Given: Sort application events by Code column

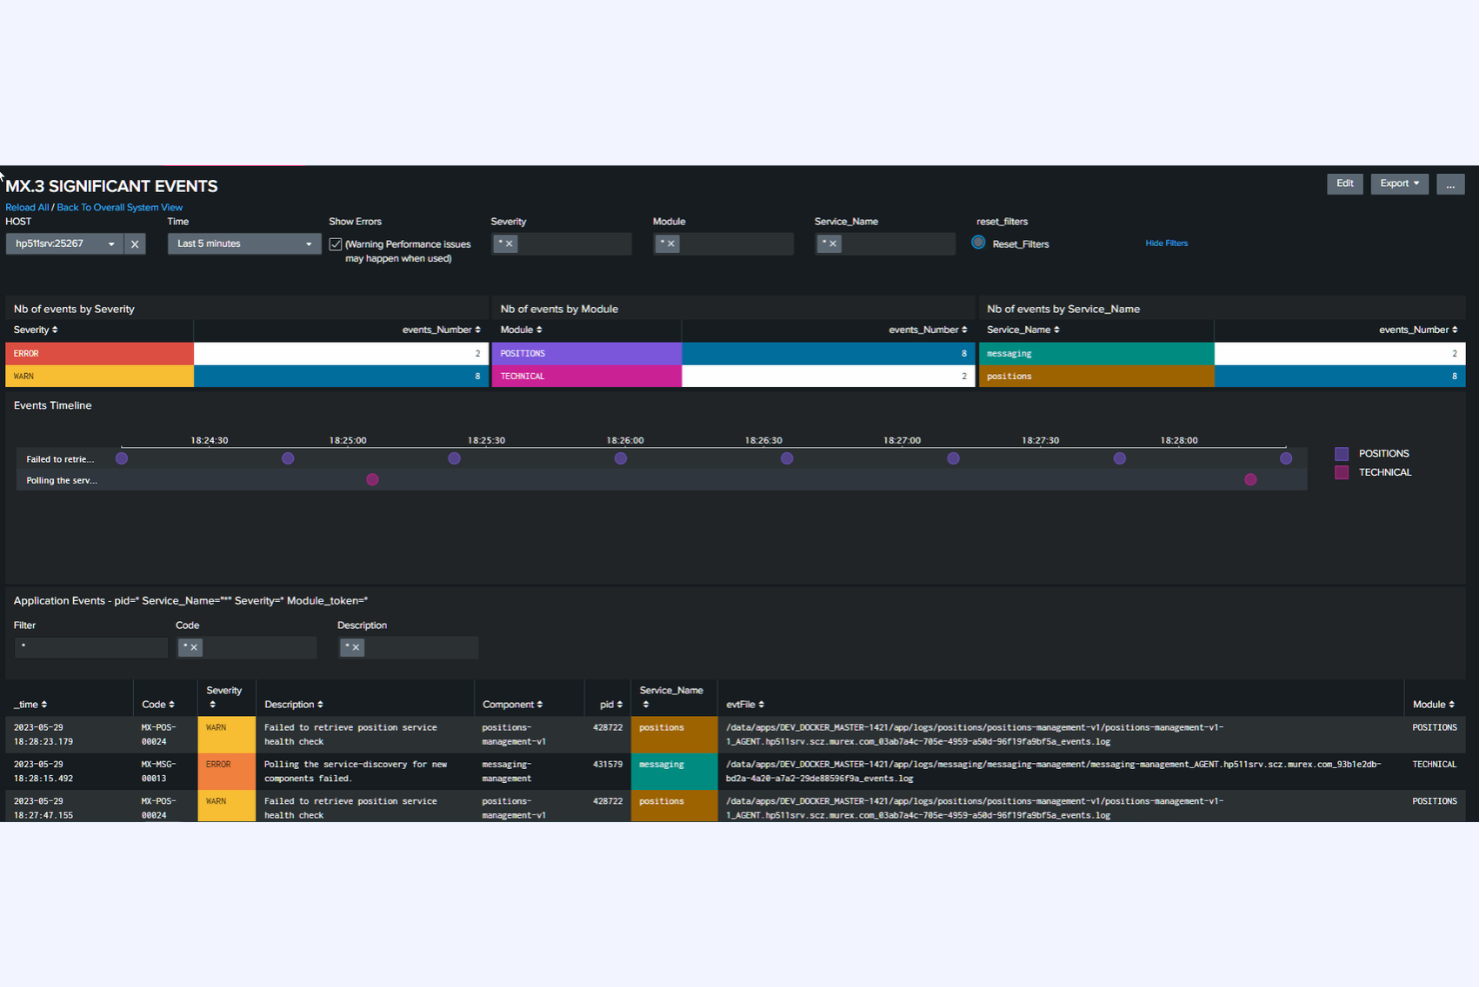Looking at the screenshot, I should coord(158,705).
